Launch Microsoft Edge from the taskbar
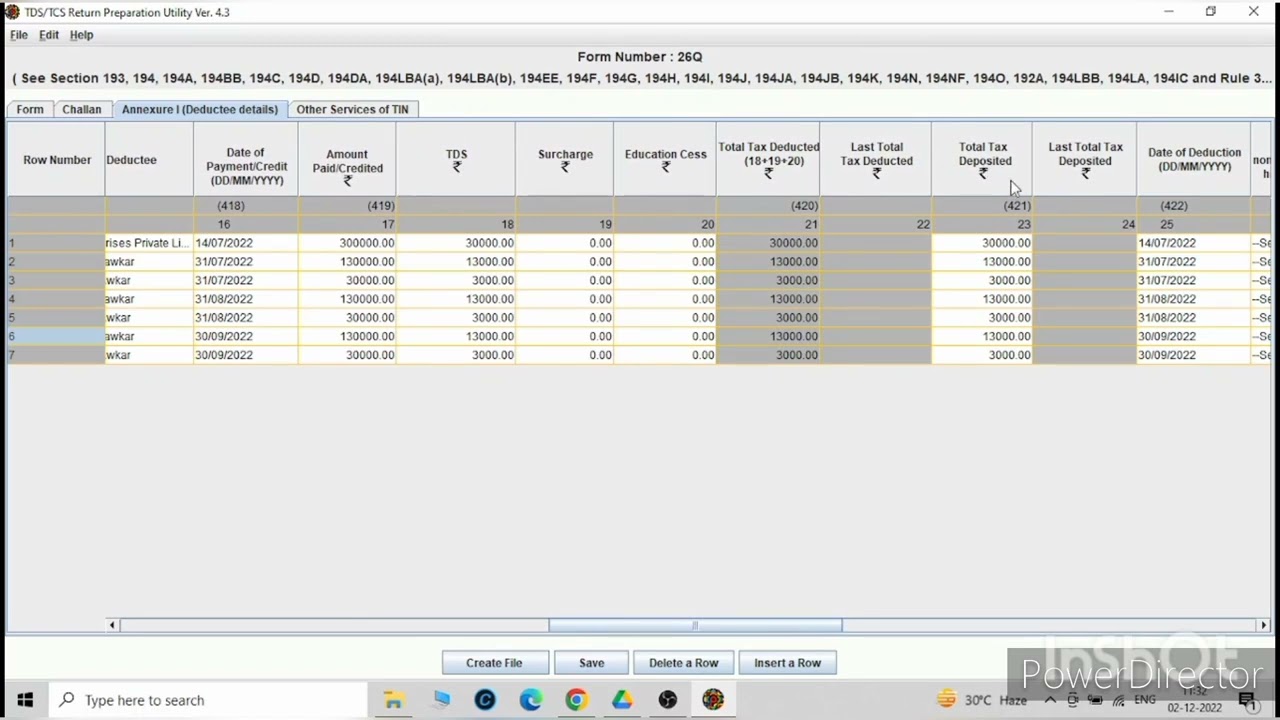Screen dimensions: 1280x720 coord(530,700)
